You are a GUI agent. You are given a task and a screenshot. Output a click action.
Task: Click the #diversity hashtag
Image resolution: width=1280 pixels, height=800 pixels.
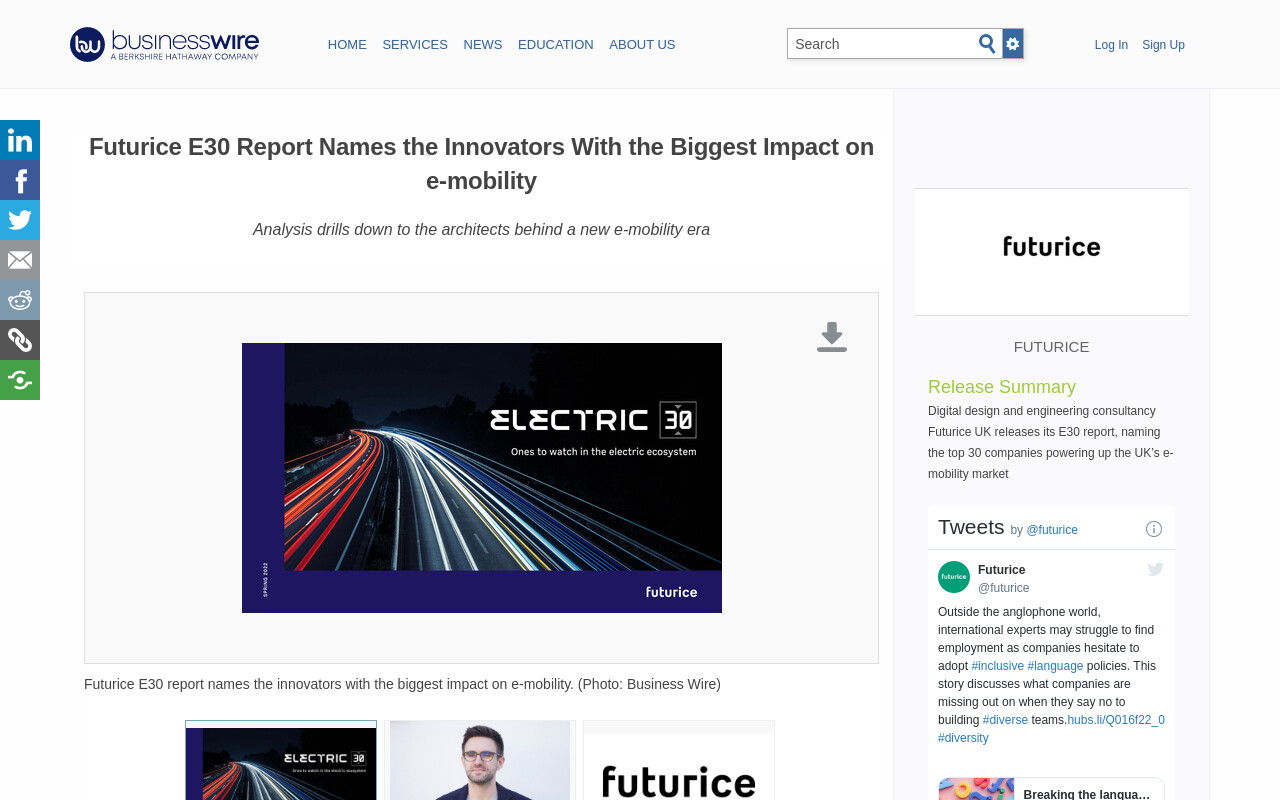pos(963,738)
